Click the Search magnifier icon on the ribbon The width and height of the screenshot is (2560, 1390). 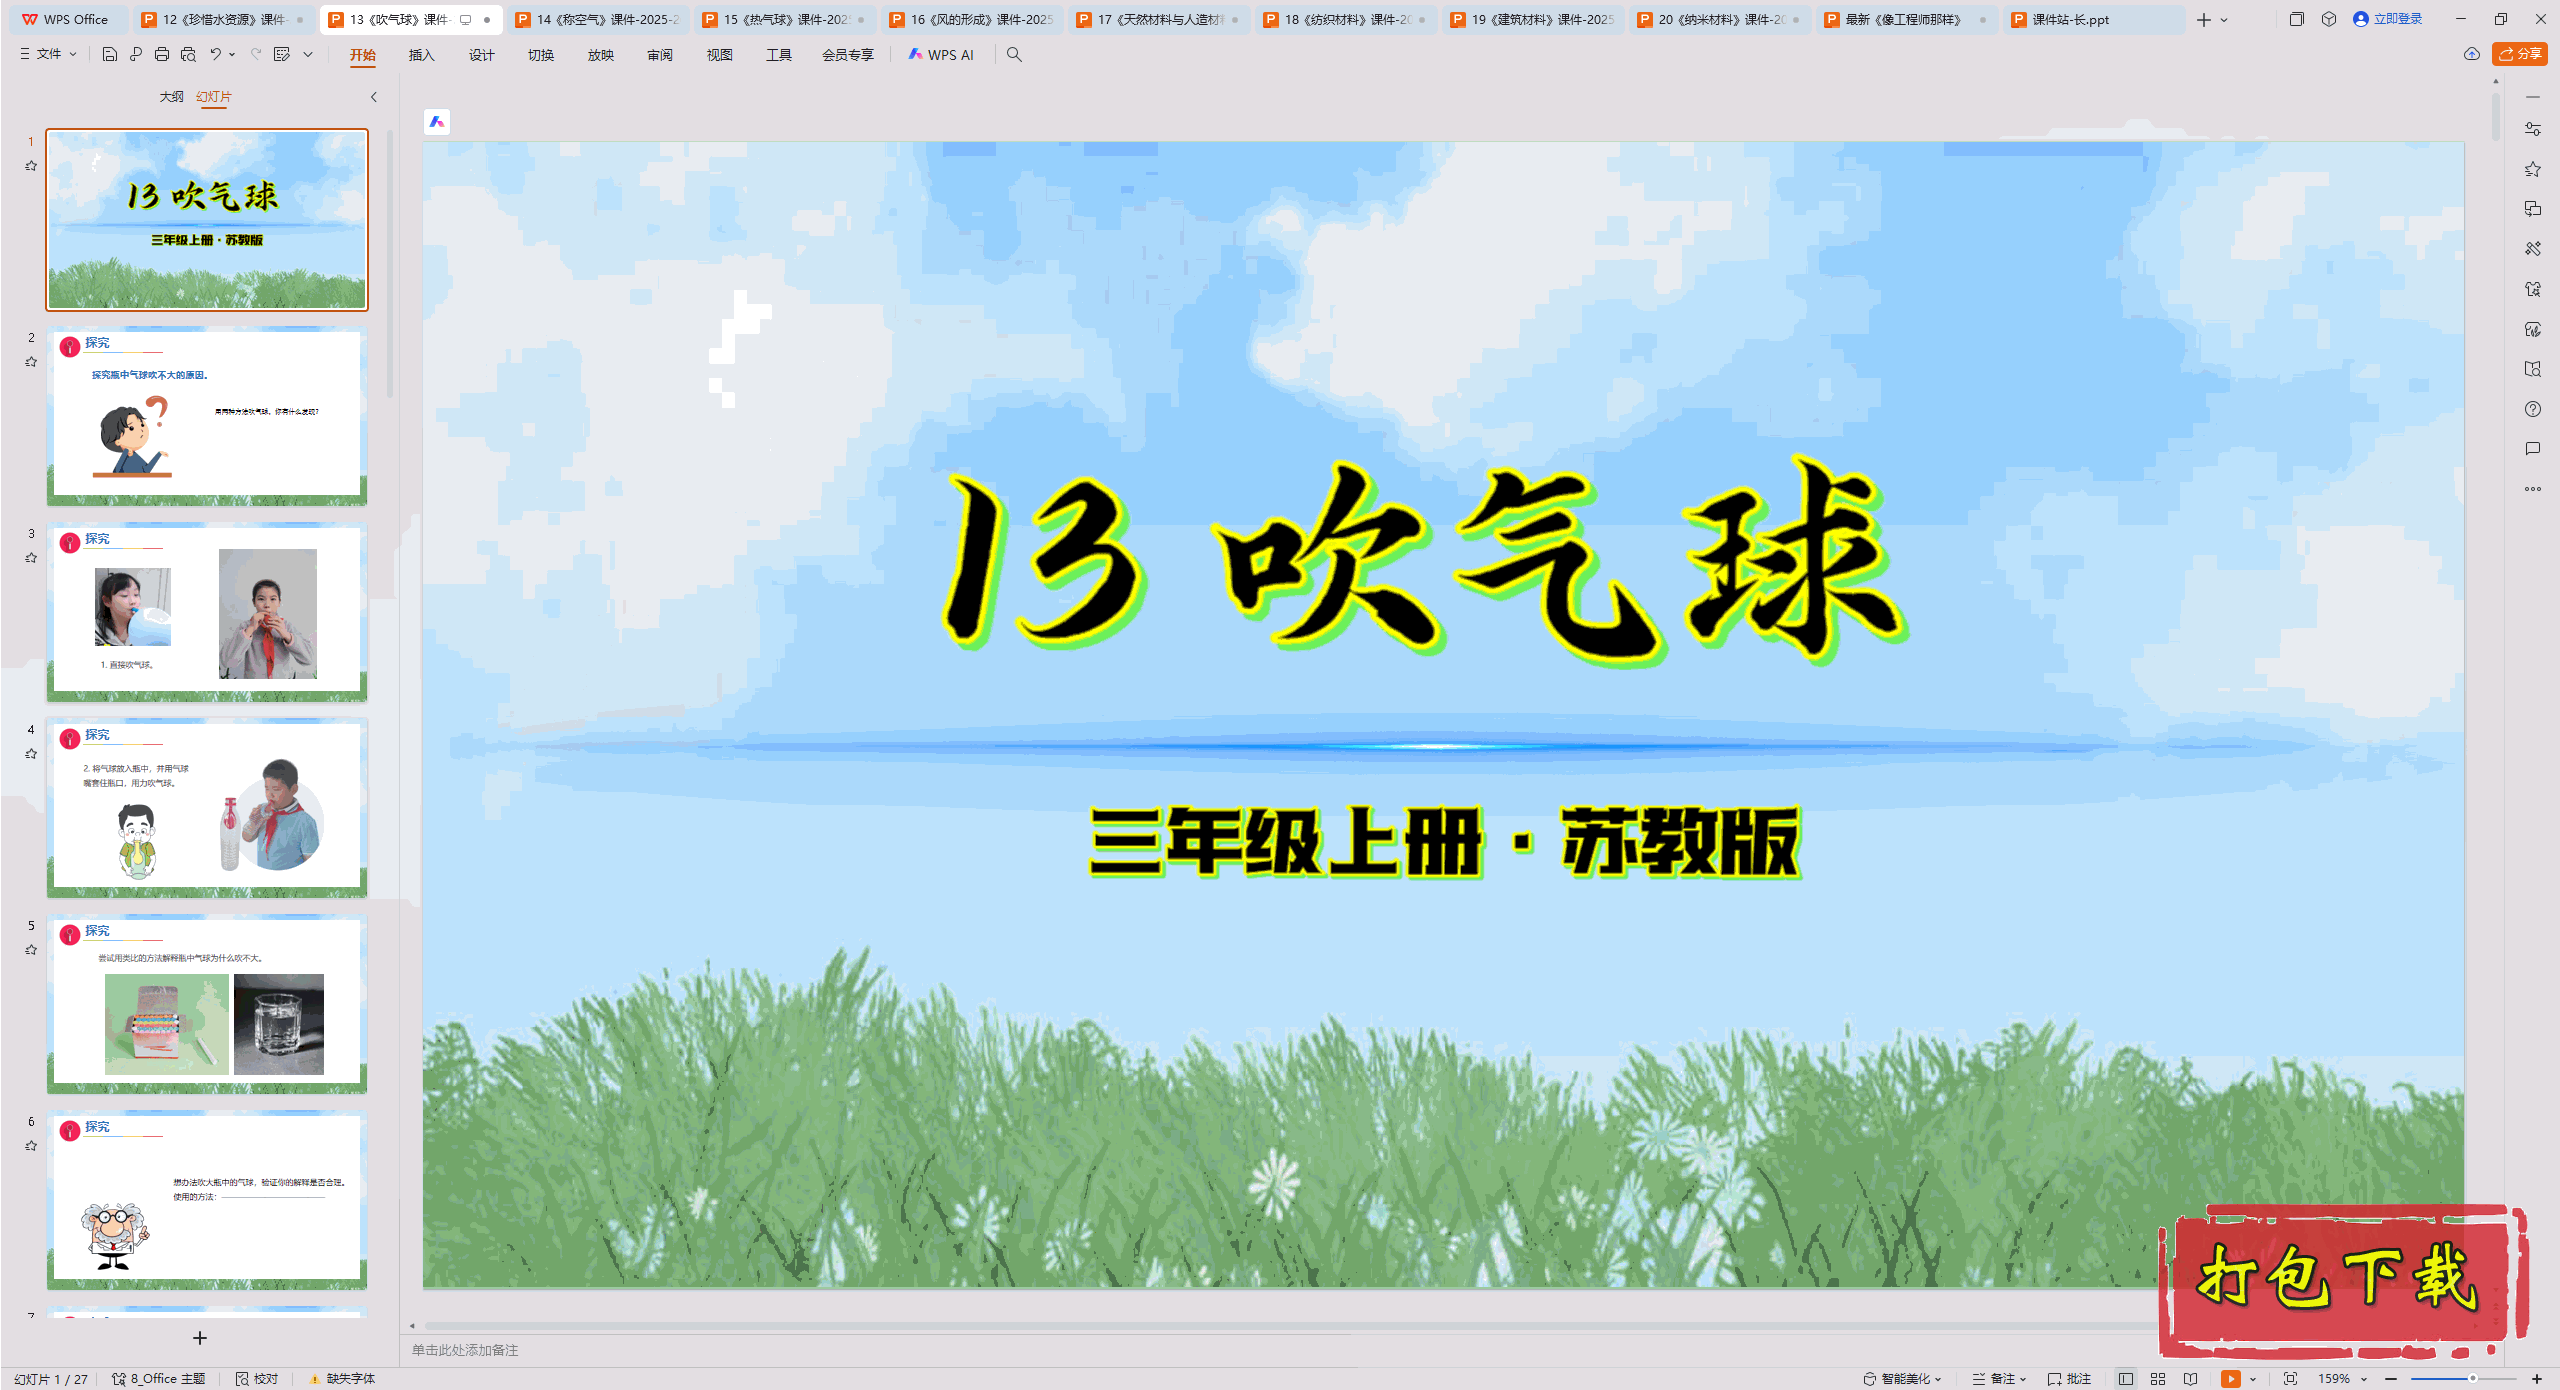(1013, 55)
